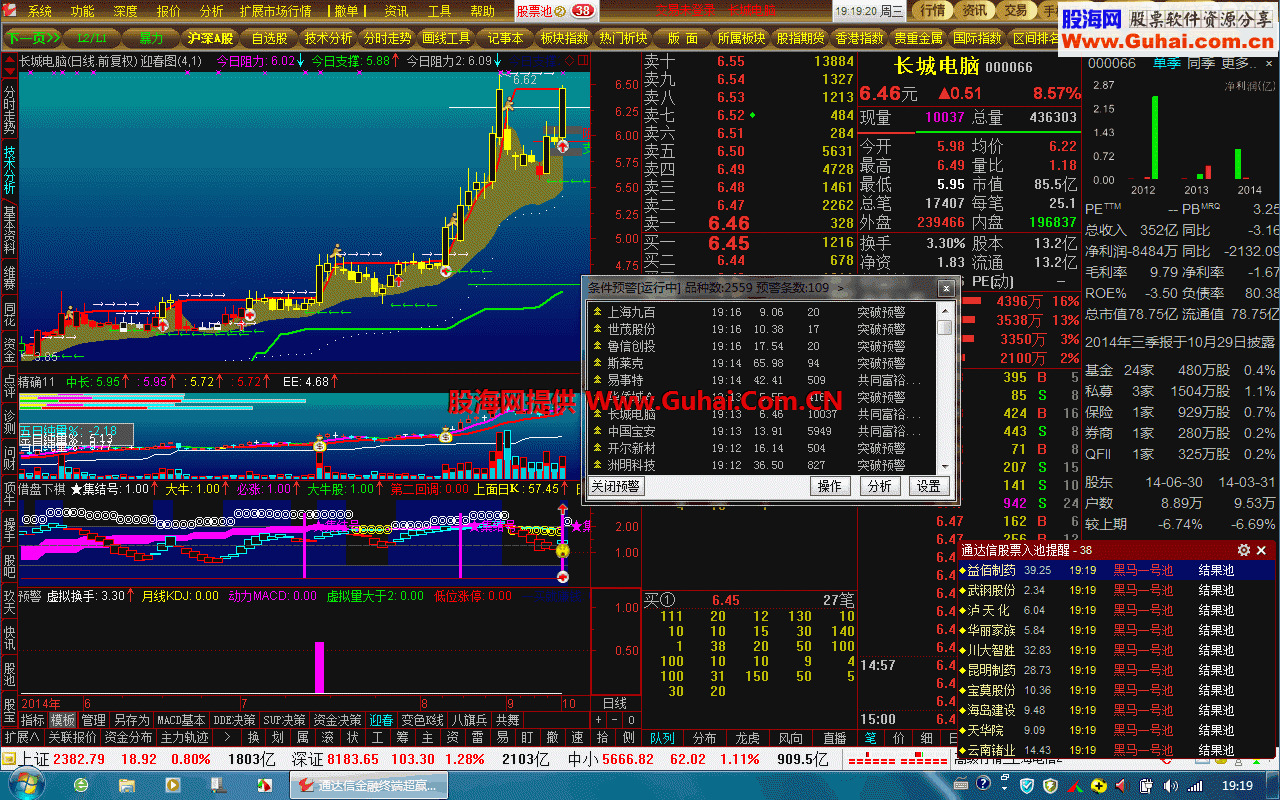Select the 板块指数 toolbar button

pos(564,38)
